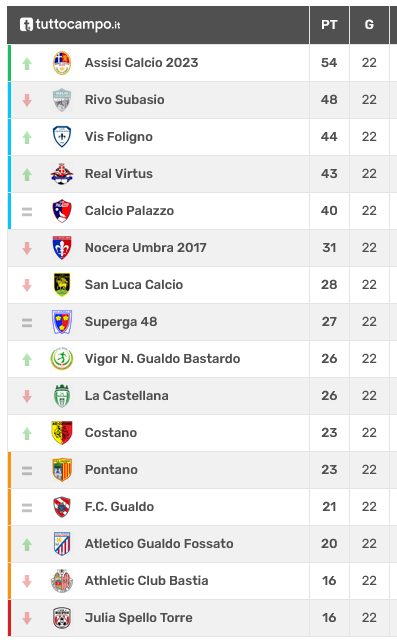
Task: Open La Castellana team link
Action: click(x=126, y=396)
